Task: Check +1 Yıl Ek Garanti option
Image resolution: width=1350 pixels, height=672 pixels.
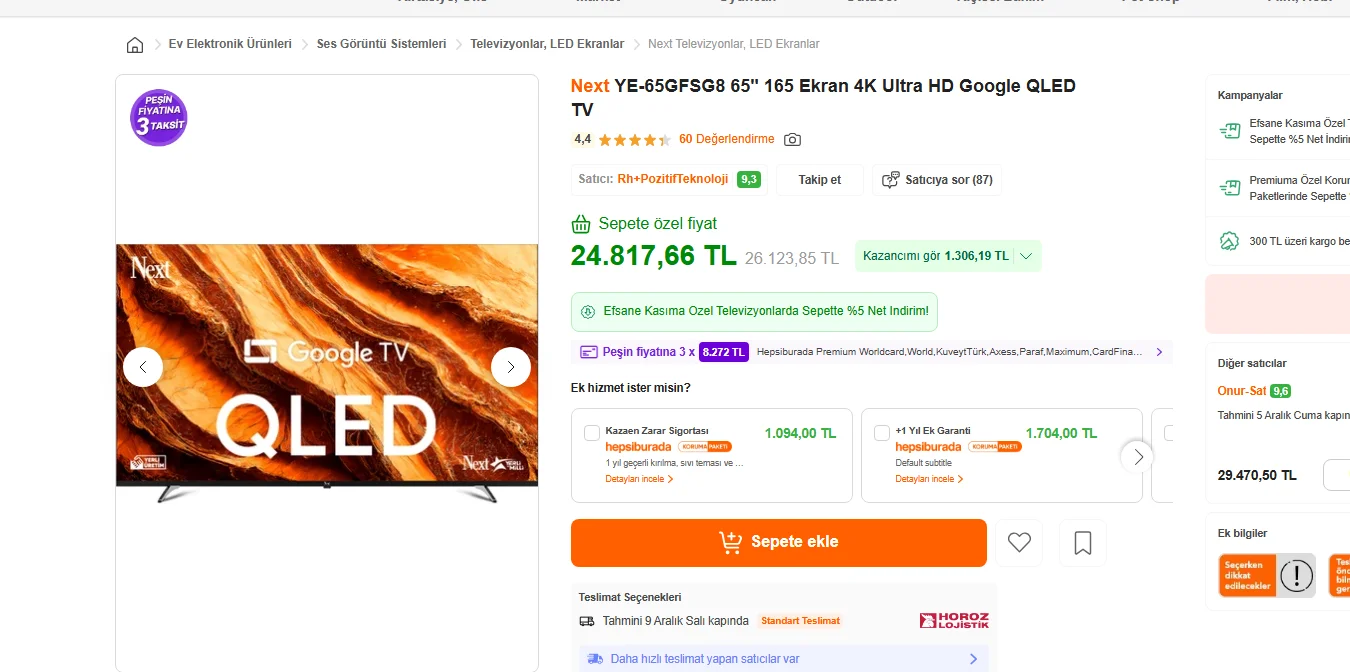Action: tap(882, 433)
